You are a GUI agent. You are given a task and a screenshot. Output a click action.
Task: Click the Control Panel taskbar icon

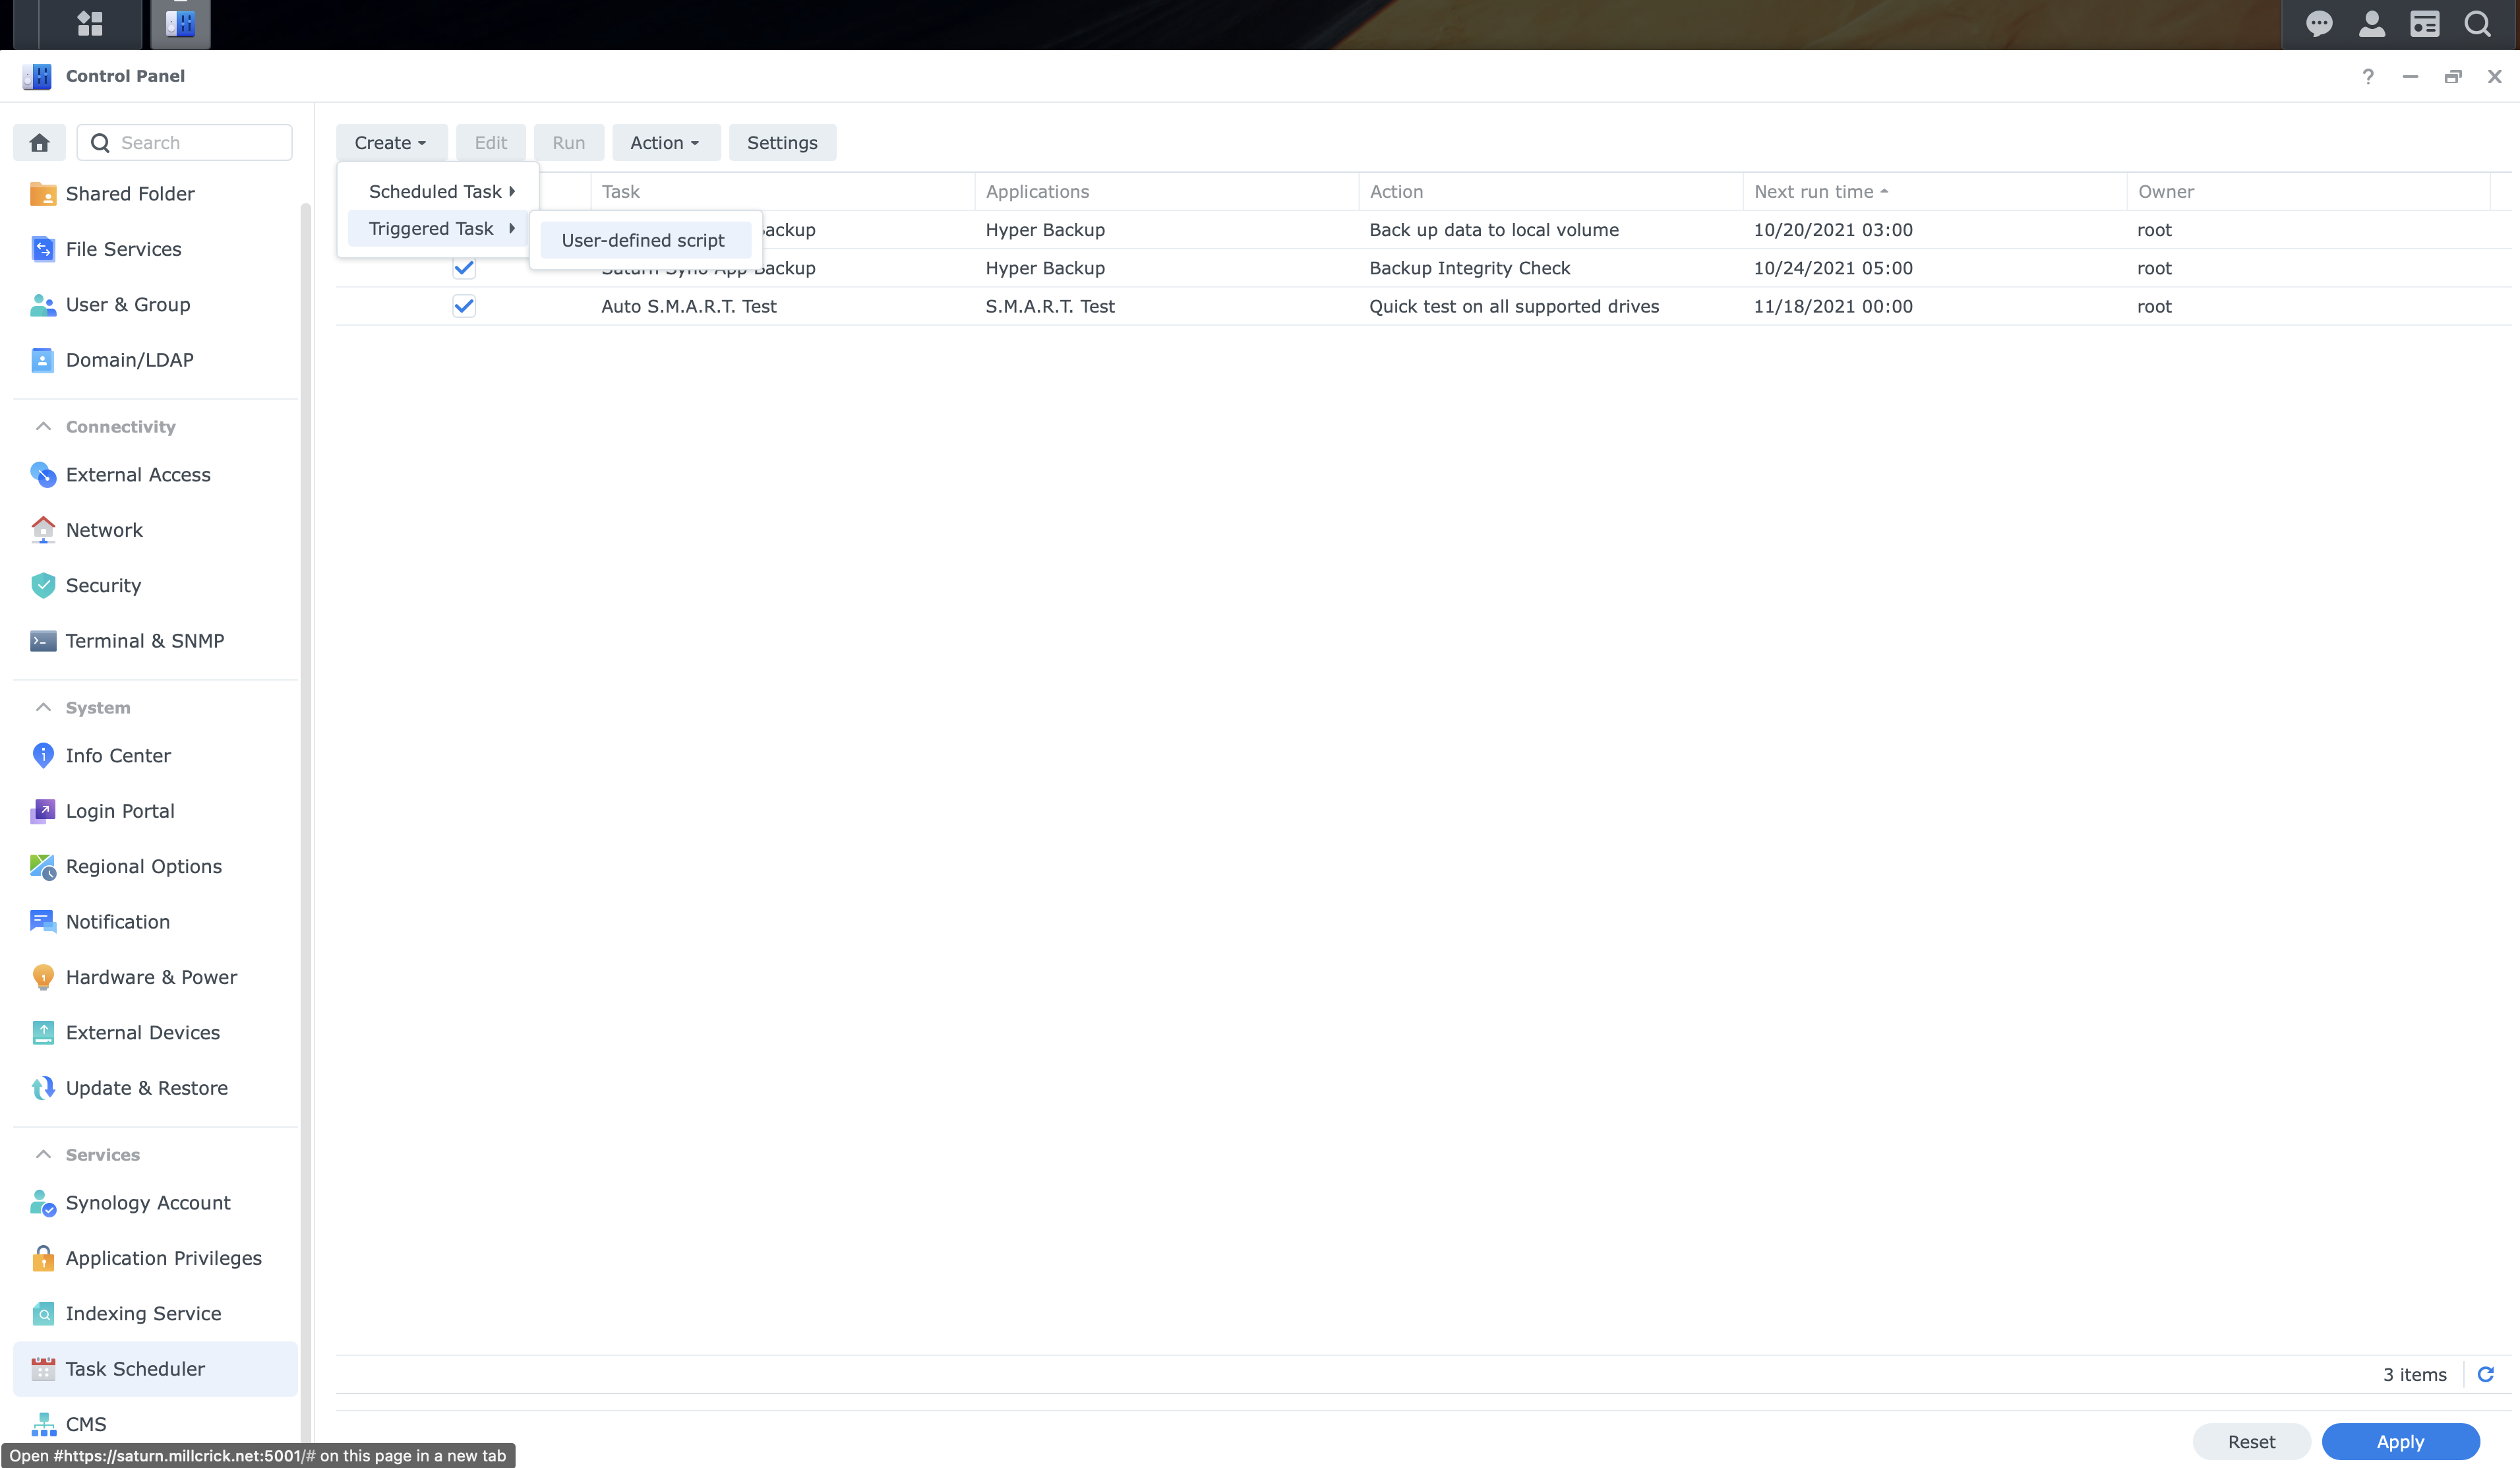coord(180,23)
